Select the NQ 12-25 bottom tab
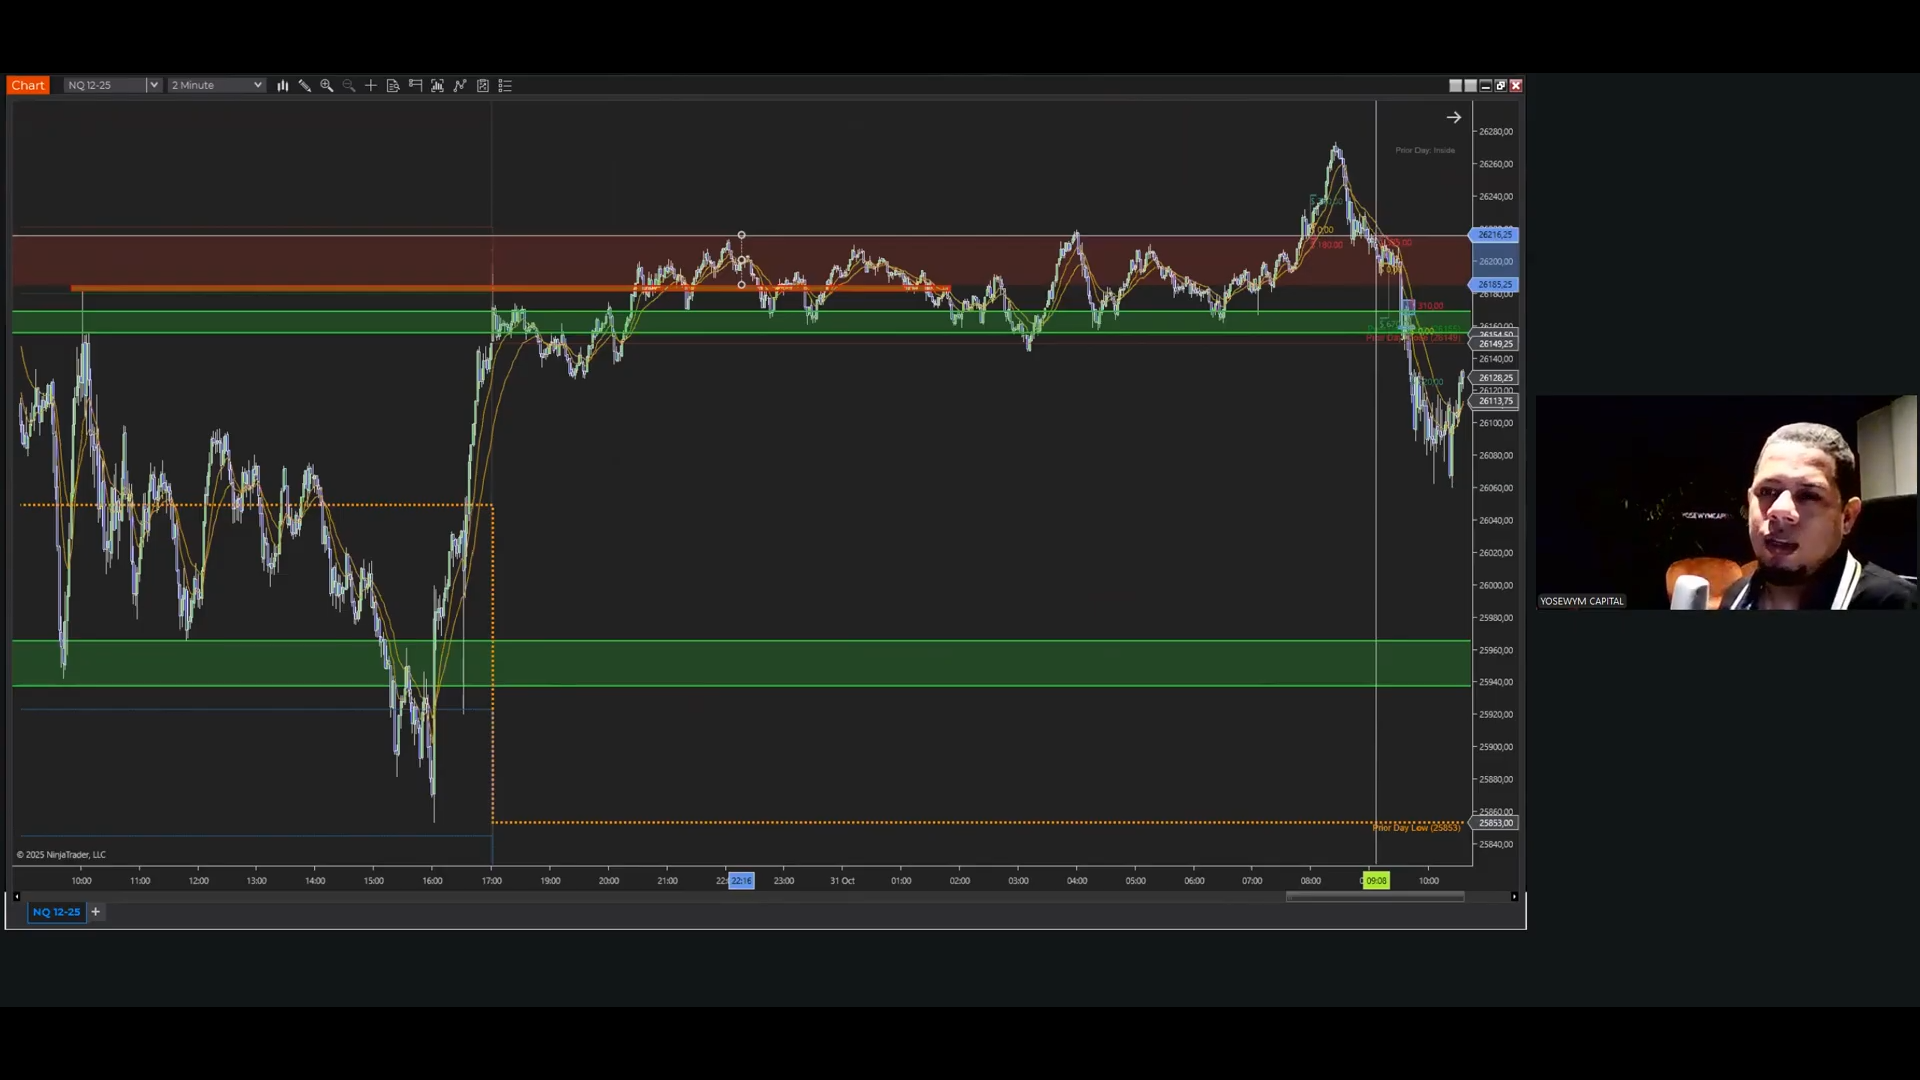The image size is (1920, 1080). (56, 912)
